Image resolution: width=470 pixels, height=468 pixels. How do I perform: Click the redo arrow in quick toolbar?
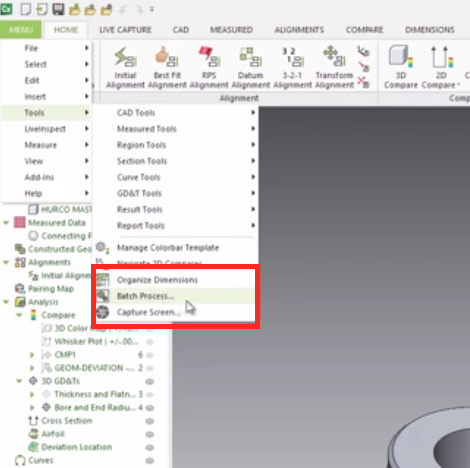point(139,9)
